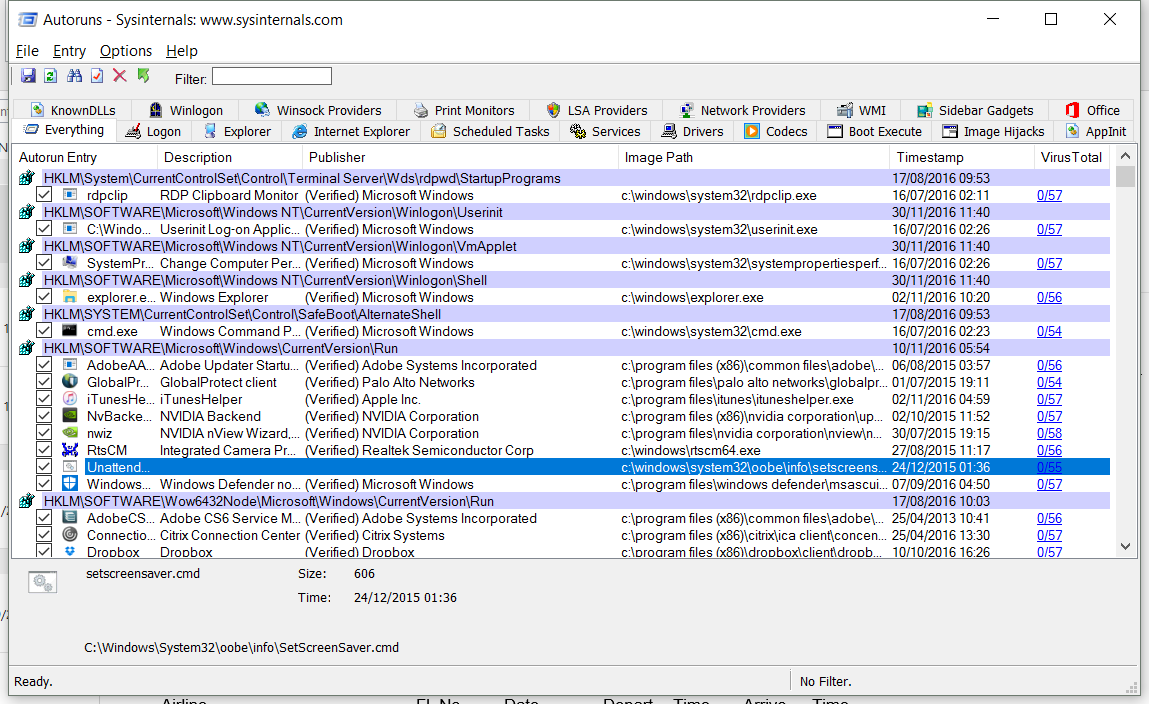
Task: Click the scrollbar down arrow
Action: tap(1126, 546)
